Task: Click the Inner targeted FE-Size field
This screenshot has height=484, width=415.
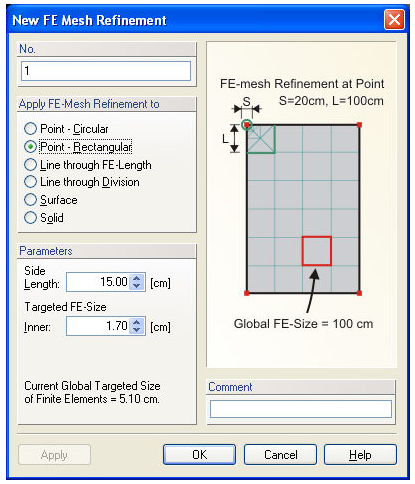Action: (99, 326)
